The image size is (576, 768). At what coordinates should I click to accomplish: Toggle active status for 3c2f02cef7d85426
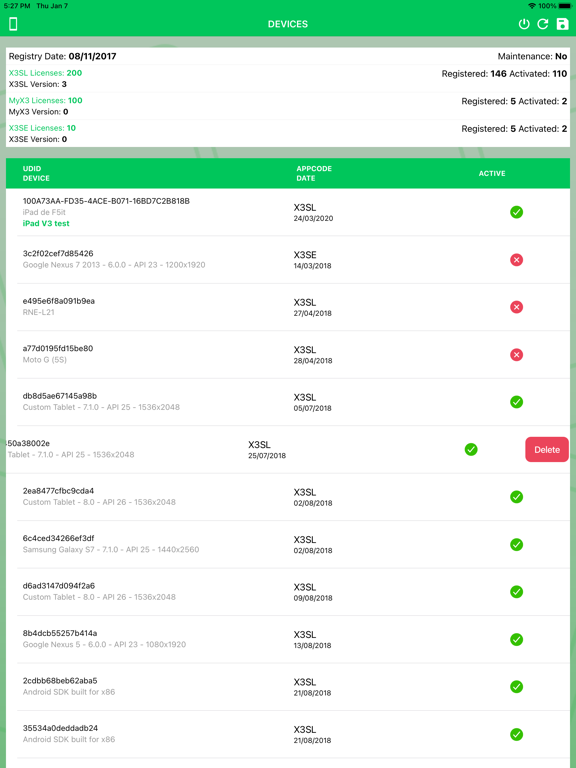tap(516, 260)
